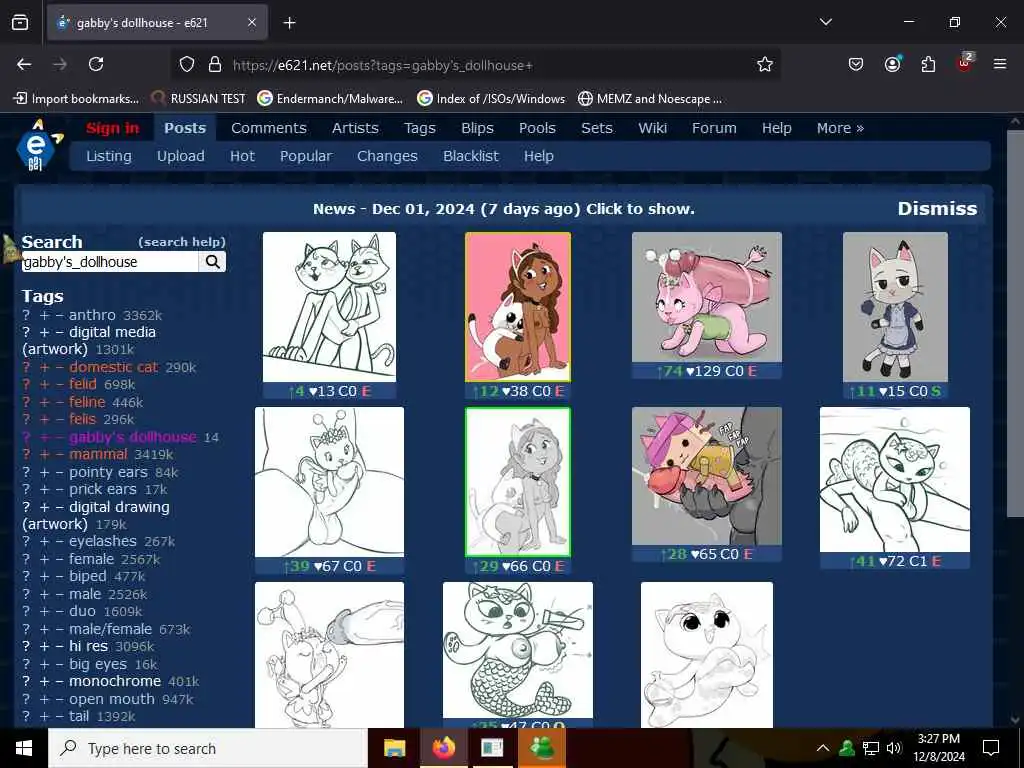1024x768 pixels.
Task: Click Hot in the posts submenu
Action: pyautogui.click(x=242, y=156)
